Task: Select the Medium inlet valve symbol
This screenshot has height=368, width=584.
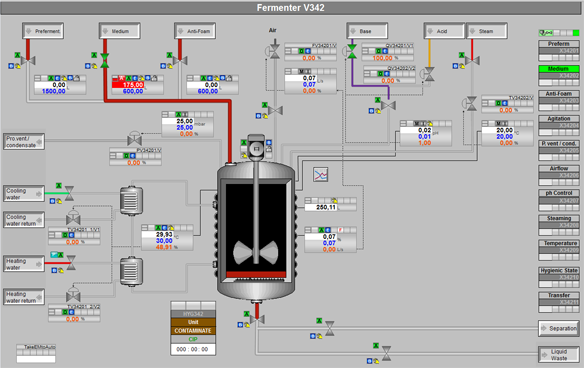Action: (x=105, y=60)
